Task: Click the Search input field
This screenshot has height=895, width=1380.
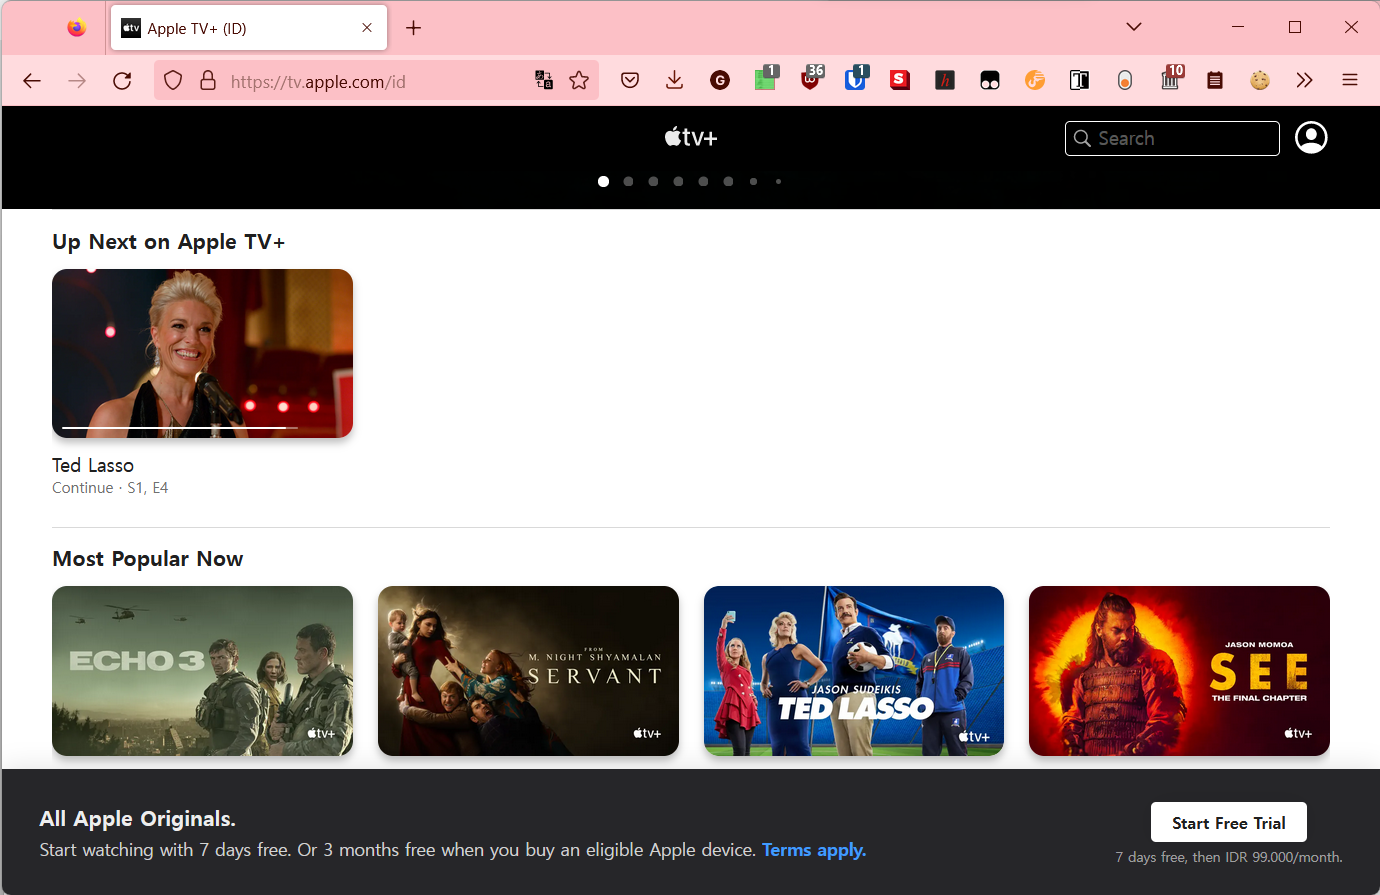Action: click(1172, 138)
